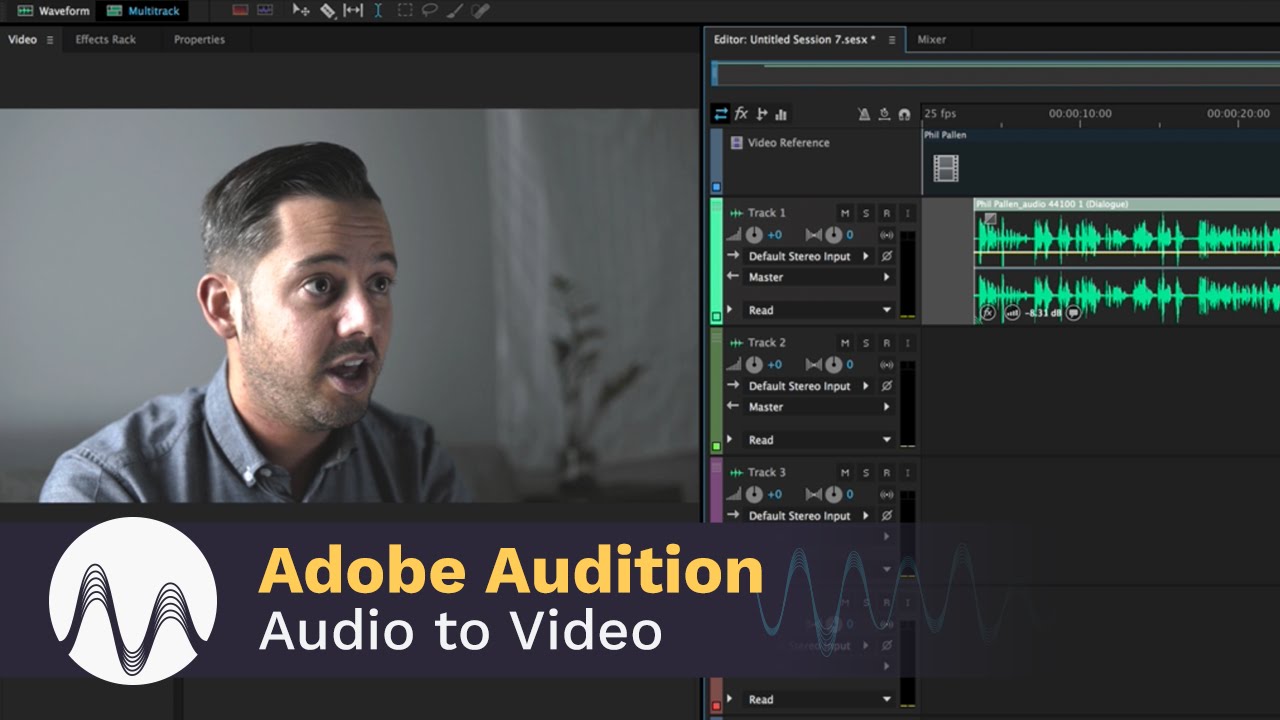The image size is (1280, 720).
Task: Open Track 2 Master output dropdown
Action: pos(818,407)
